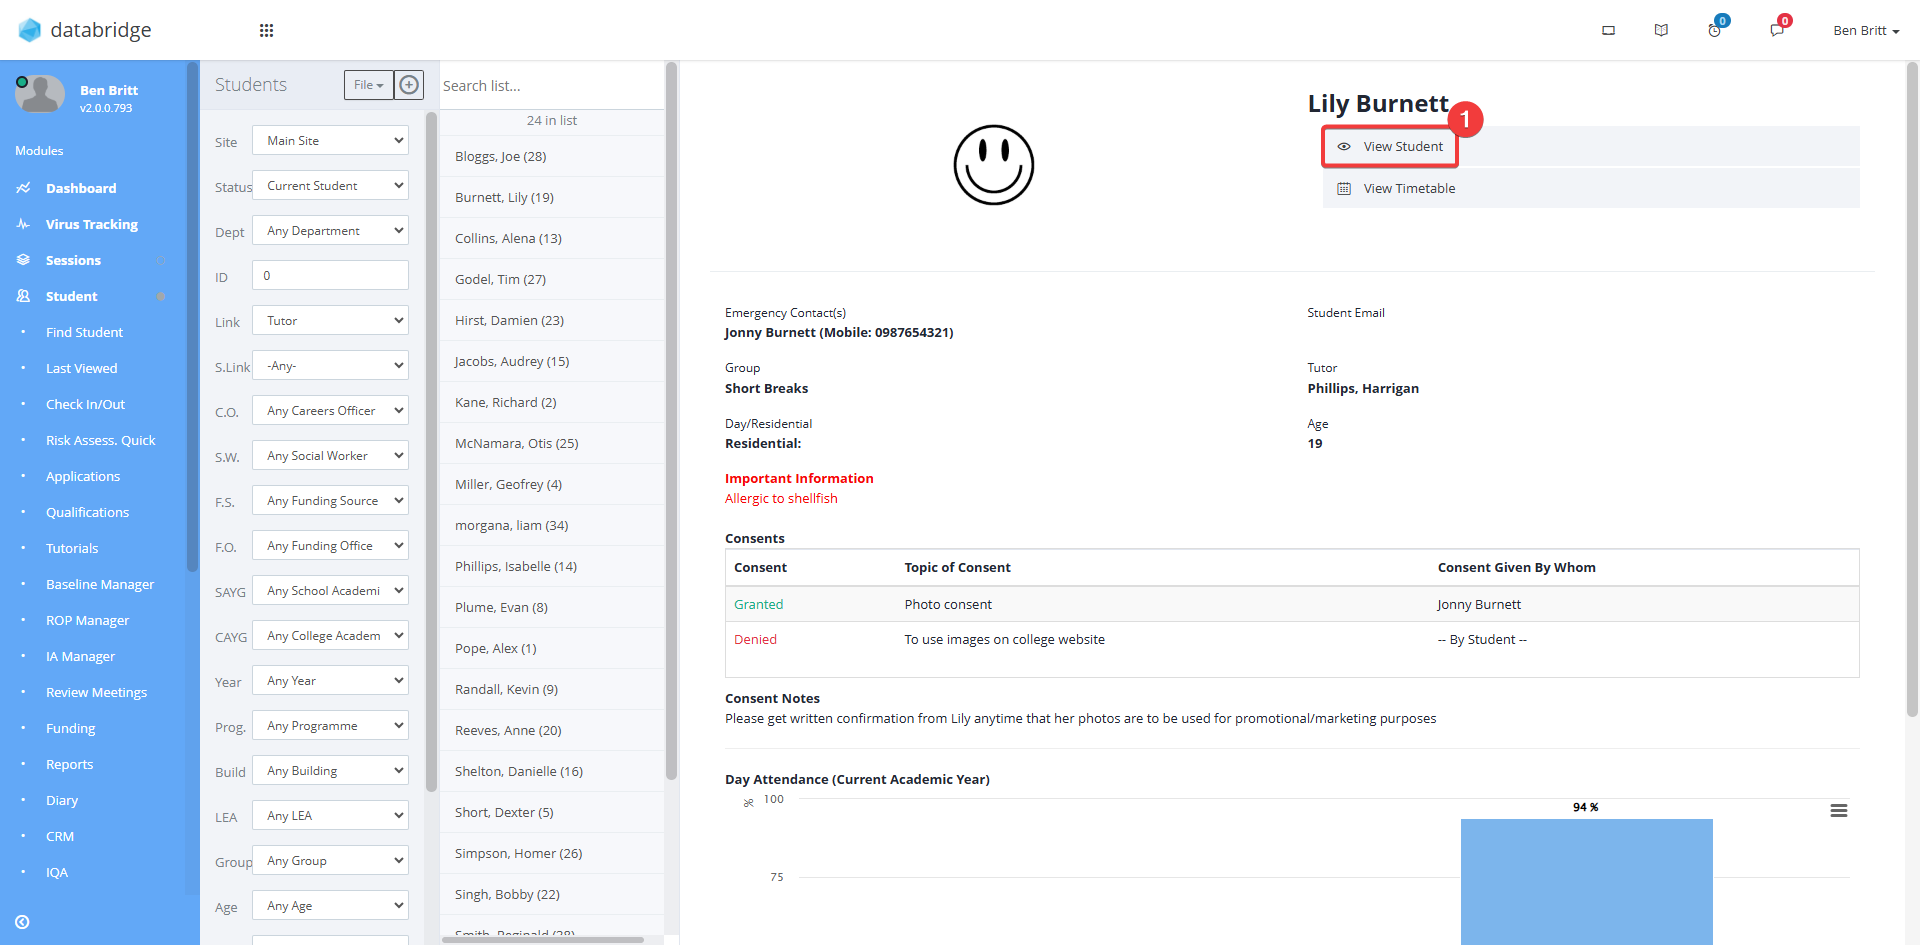The height and width of the screenshot is (945, 1920).
Task: Click the student list horizontal scrollbar
Action: pos(543,940)
